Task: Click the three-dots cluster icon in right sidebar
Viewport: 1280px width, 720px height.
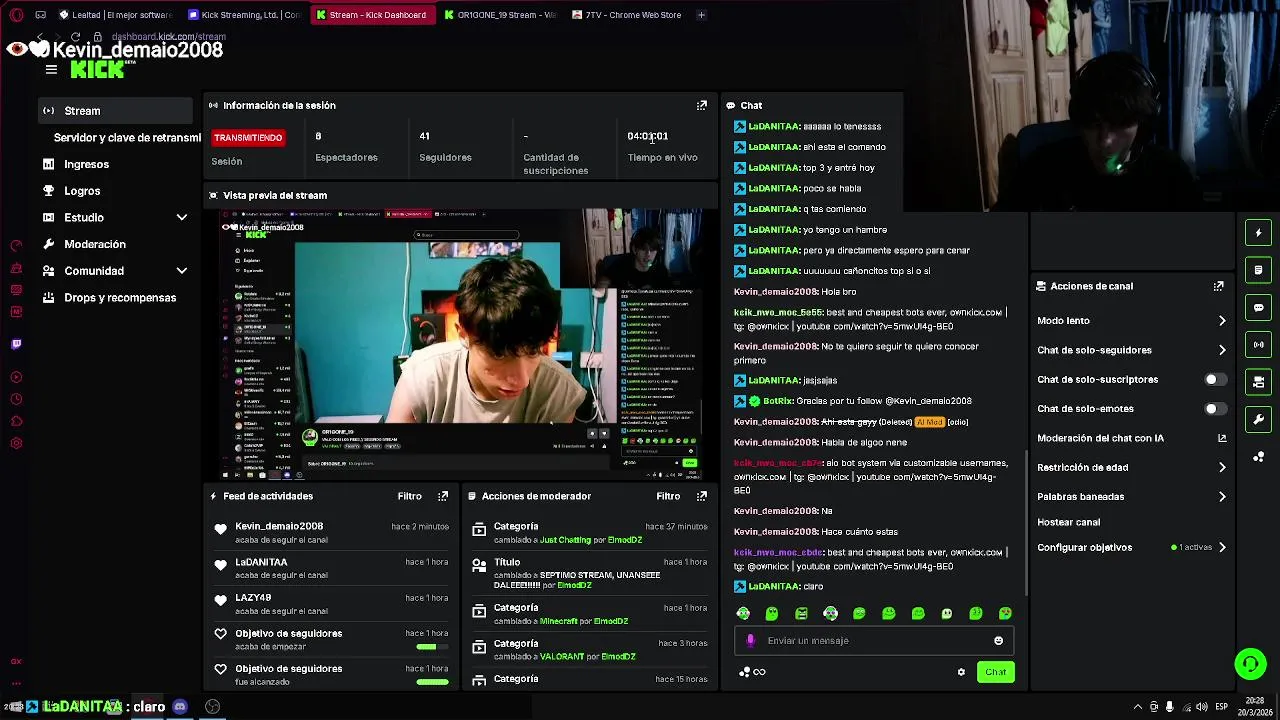Action: point(1259,457)
